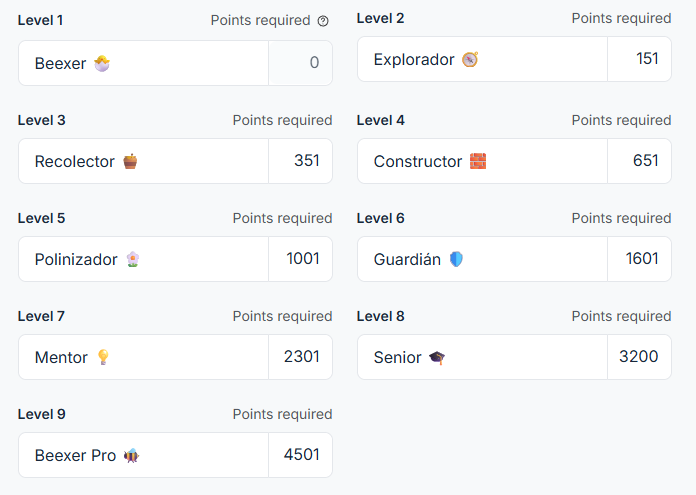This screenshot has height=495, width=696.
Task: Click the hatching chick emoji next to Beexer
Action: coord(102,63)
